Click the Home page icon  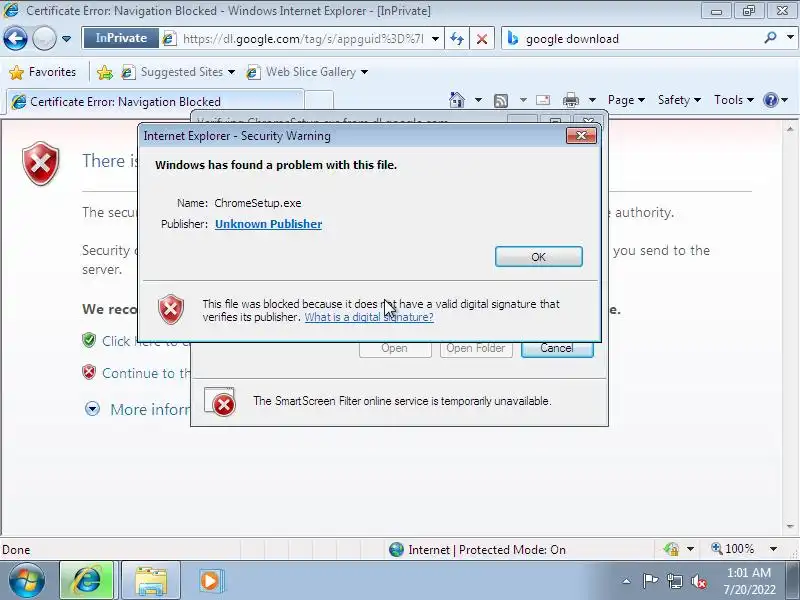tap(457, 100)
